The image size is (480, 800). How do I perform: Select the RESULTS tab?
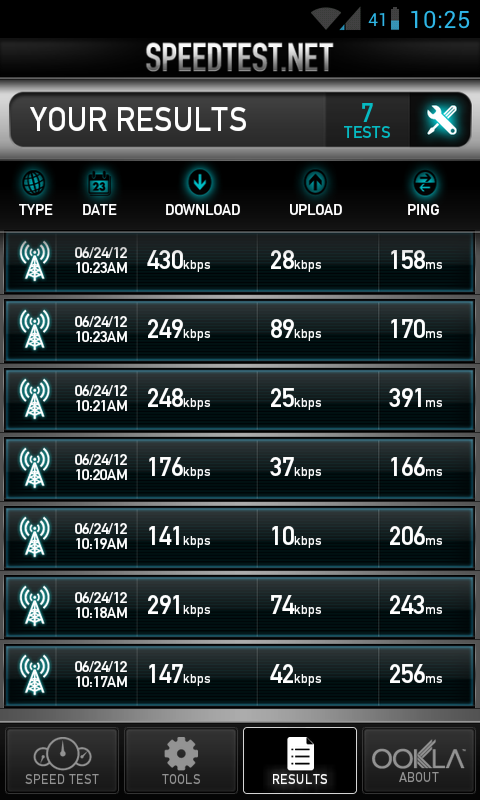click(300, 761)
